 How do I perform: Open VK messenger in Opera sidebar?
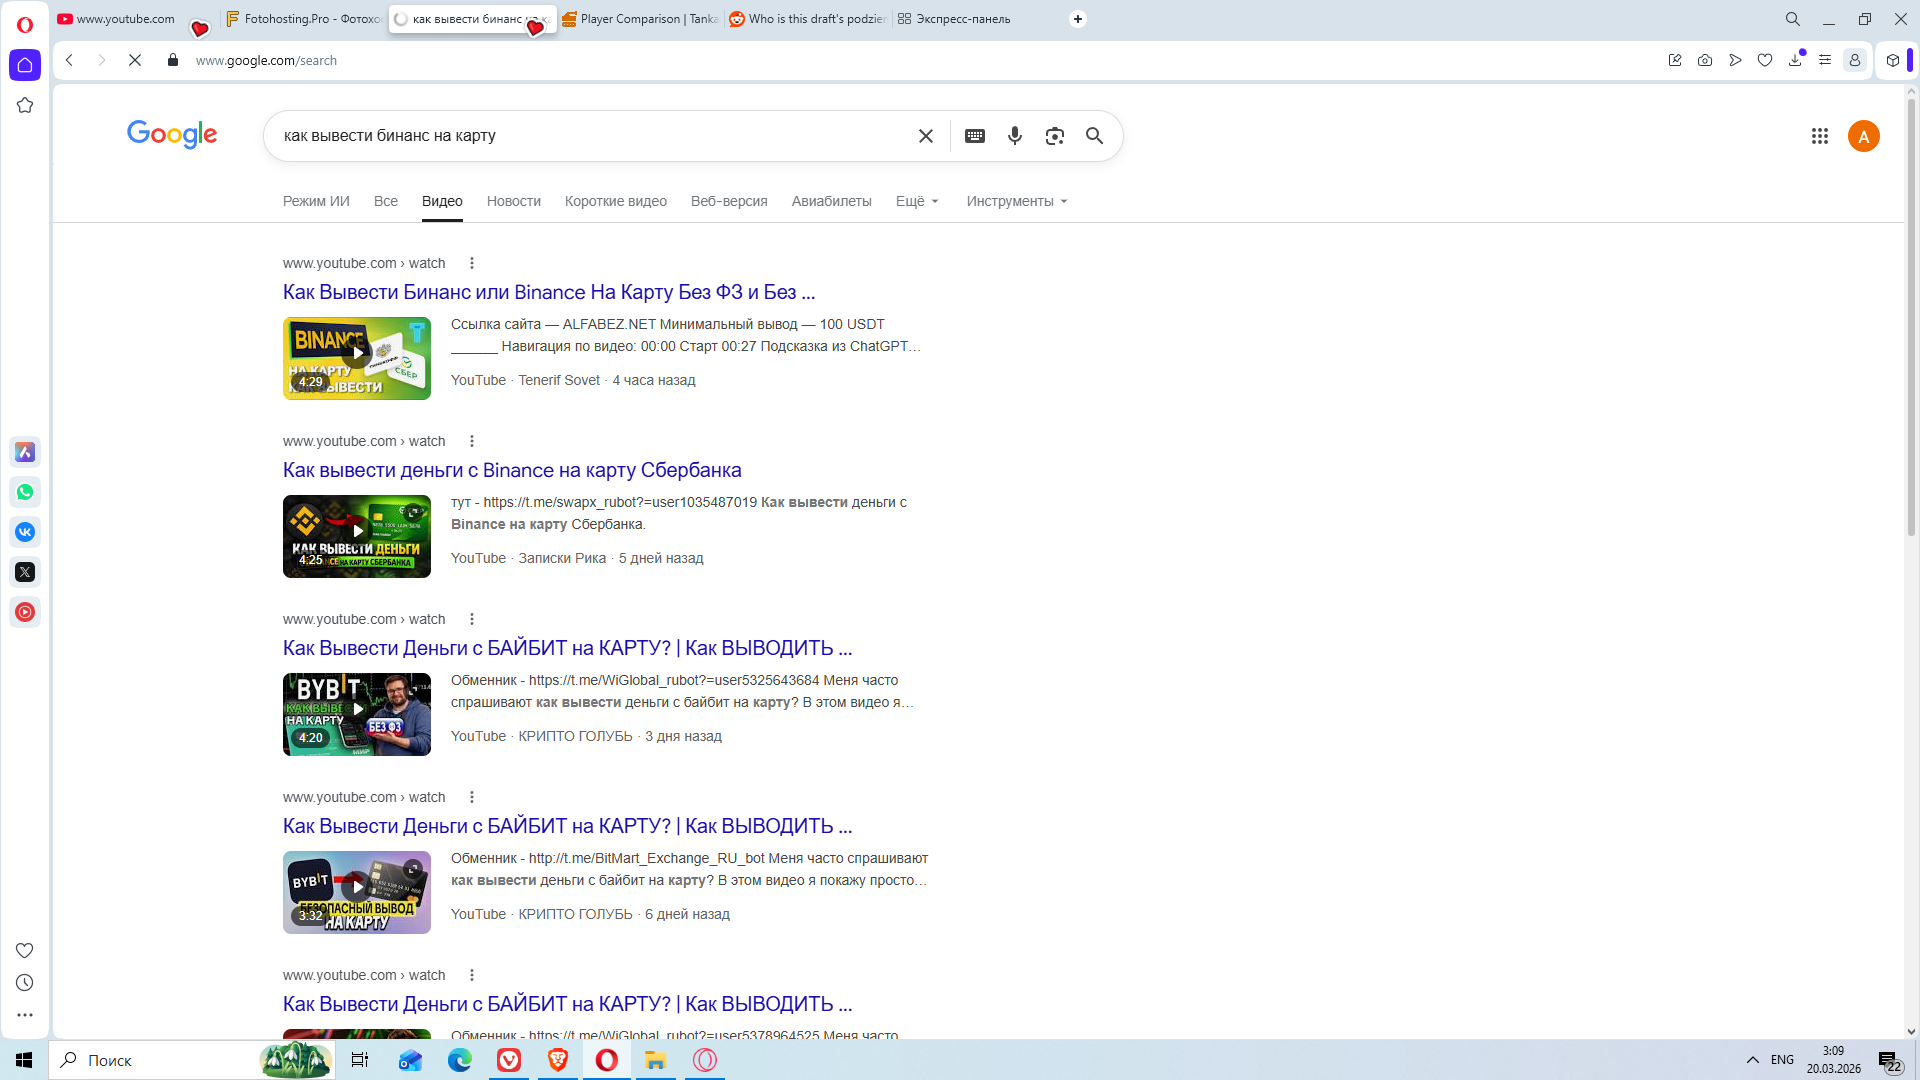(x=25, y=532)
